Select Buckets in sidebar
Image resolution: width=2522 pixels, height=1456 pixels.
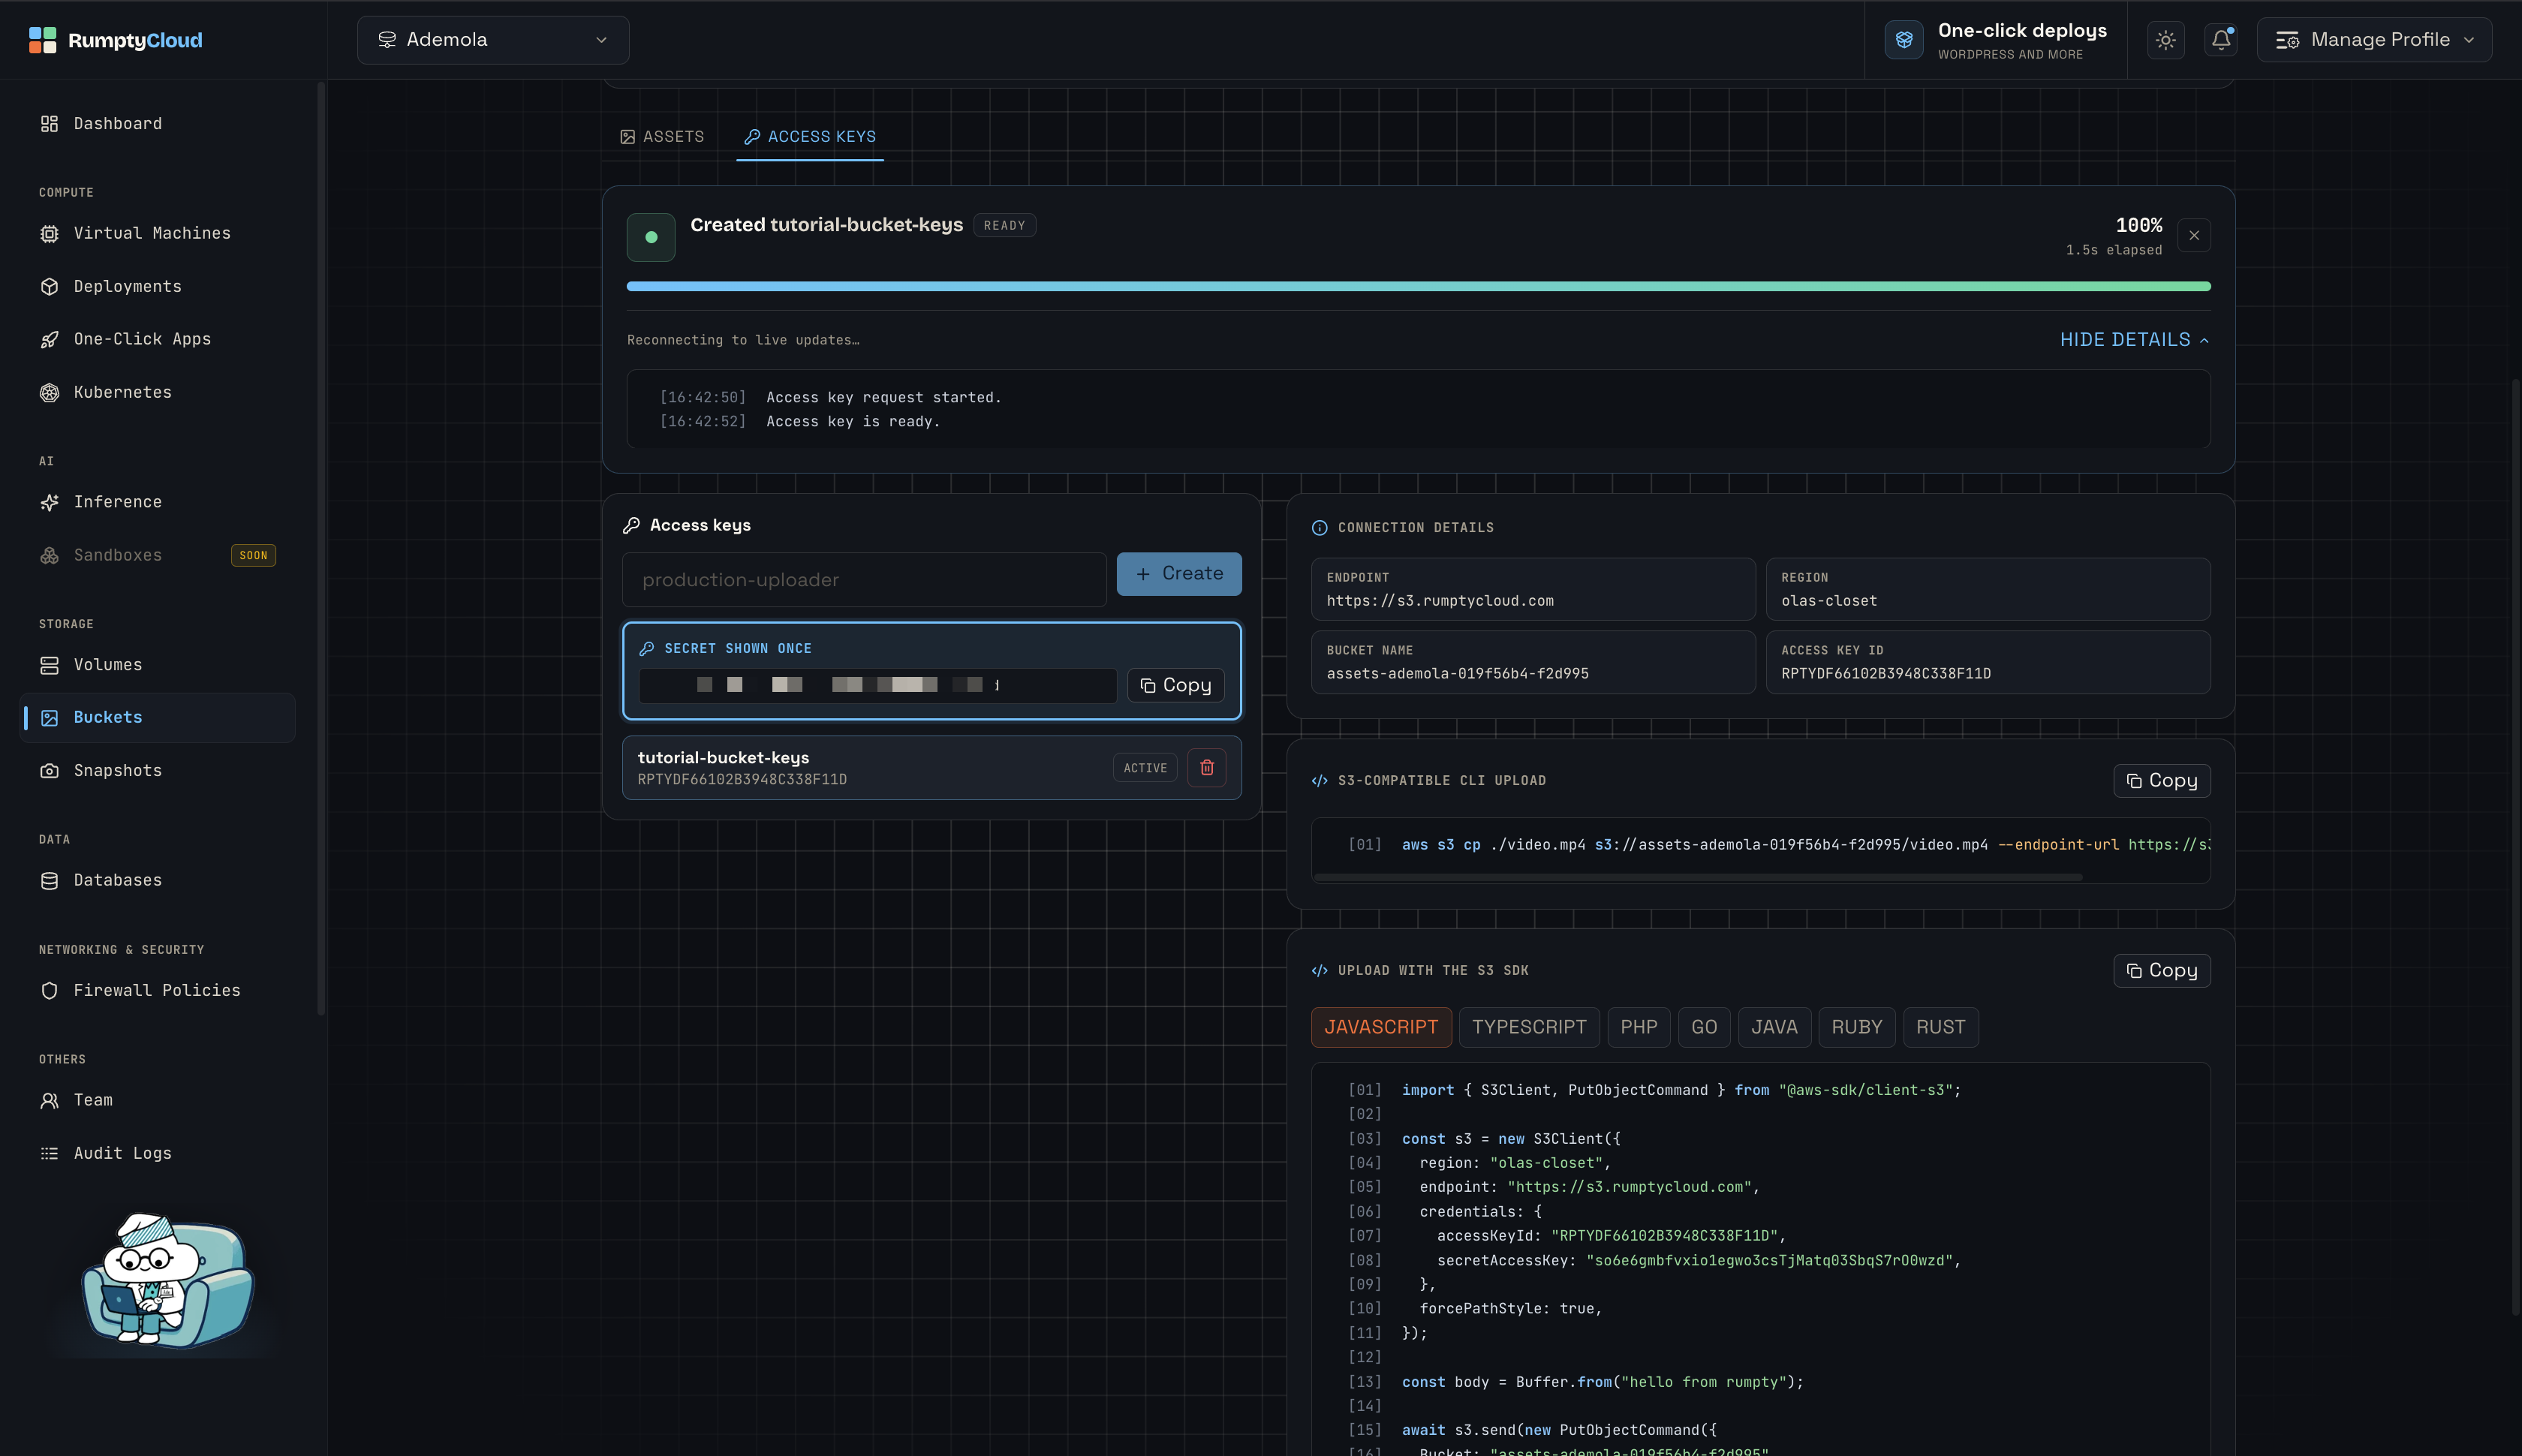(x=158, y=718)
